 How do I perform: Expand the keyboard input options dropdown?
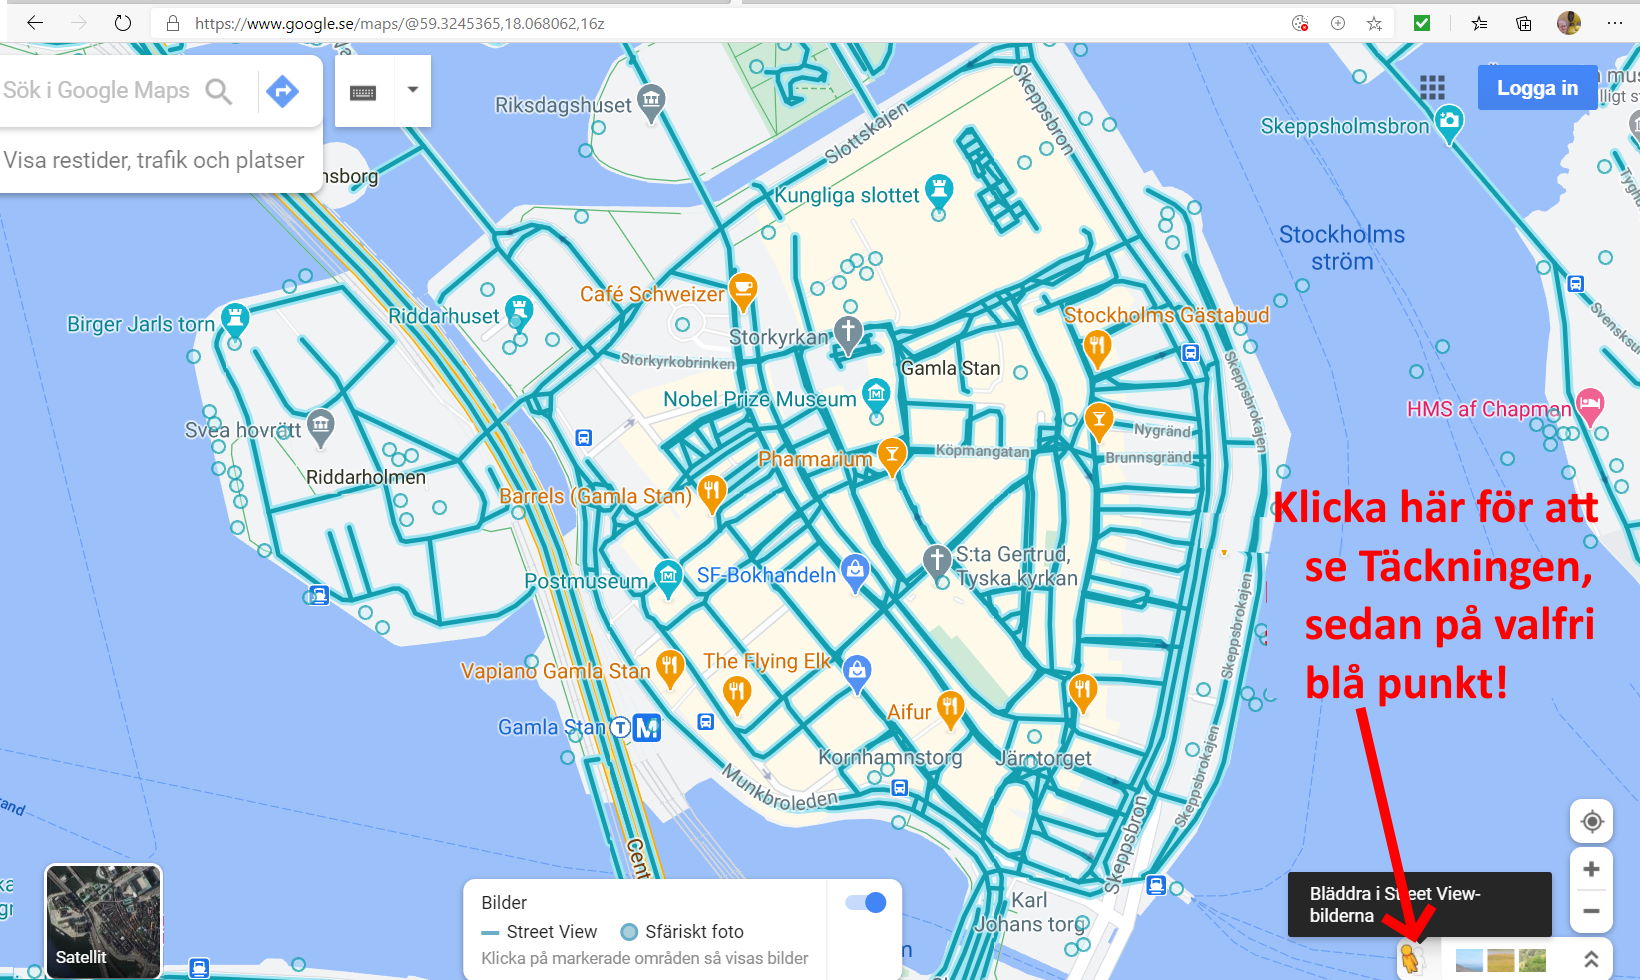413,90
